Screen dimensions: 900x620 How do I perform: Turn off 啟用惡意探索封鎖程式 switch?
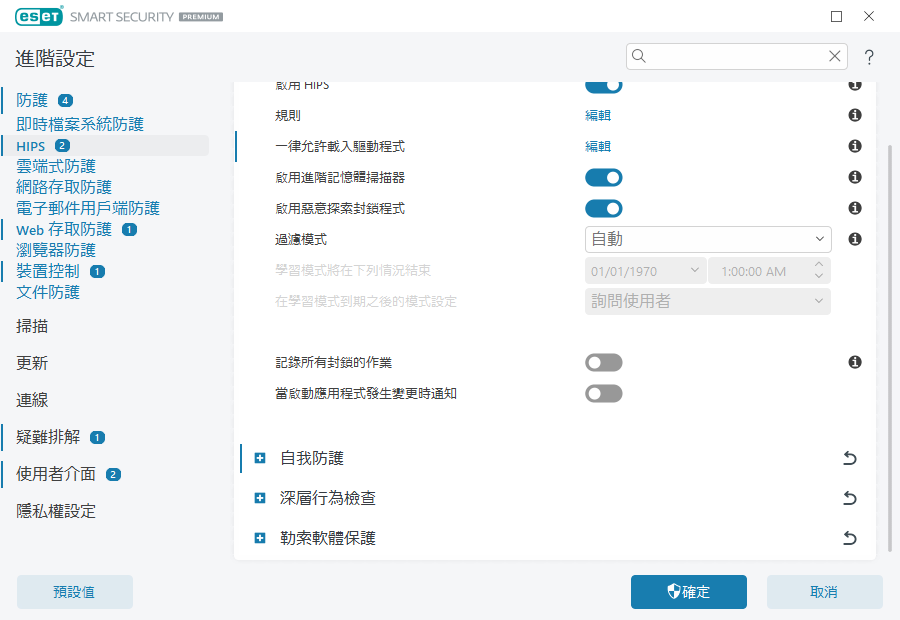tap(604, 208)
